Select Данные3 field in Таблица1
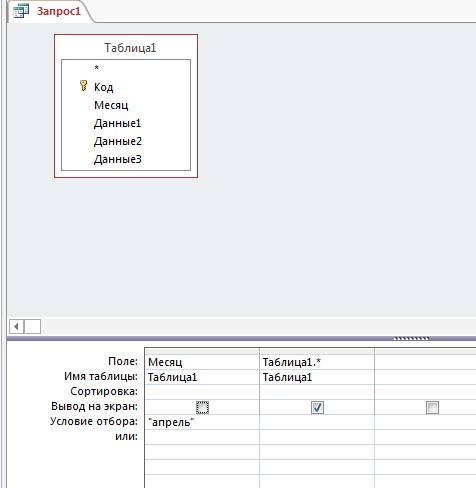The width and height of the screenshot is (476, 488). click(118, 159)
